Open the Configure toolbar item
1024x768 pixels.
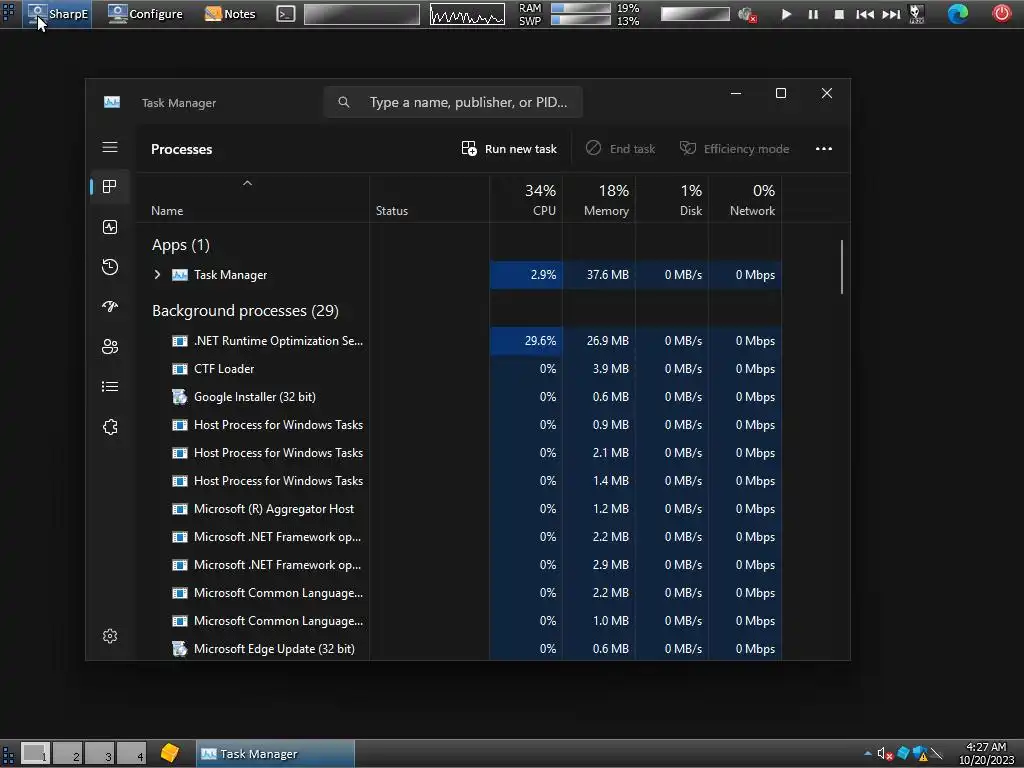click(x=145, y=14)
